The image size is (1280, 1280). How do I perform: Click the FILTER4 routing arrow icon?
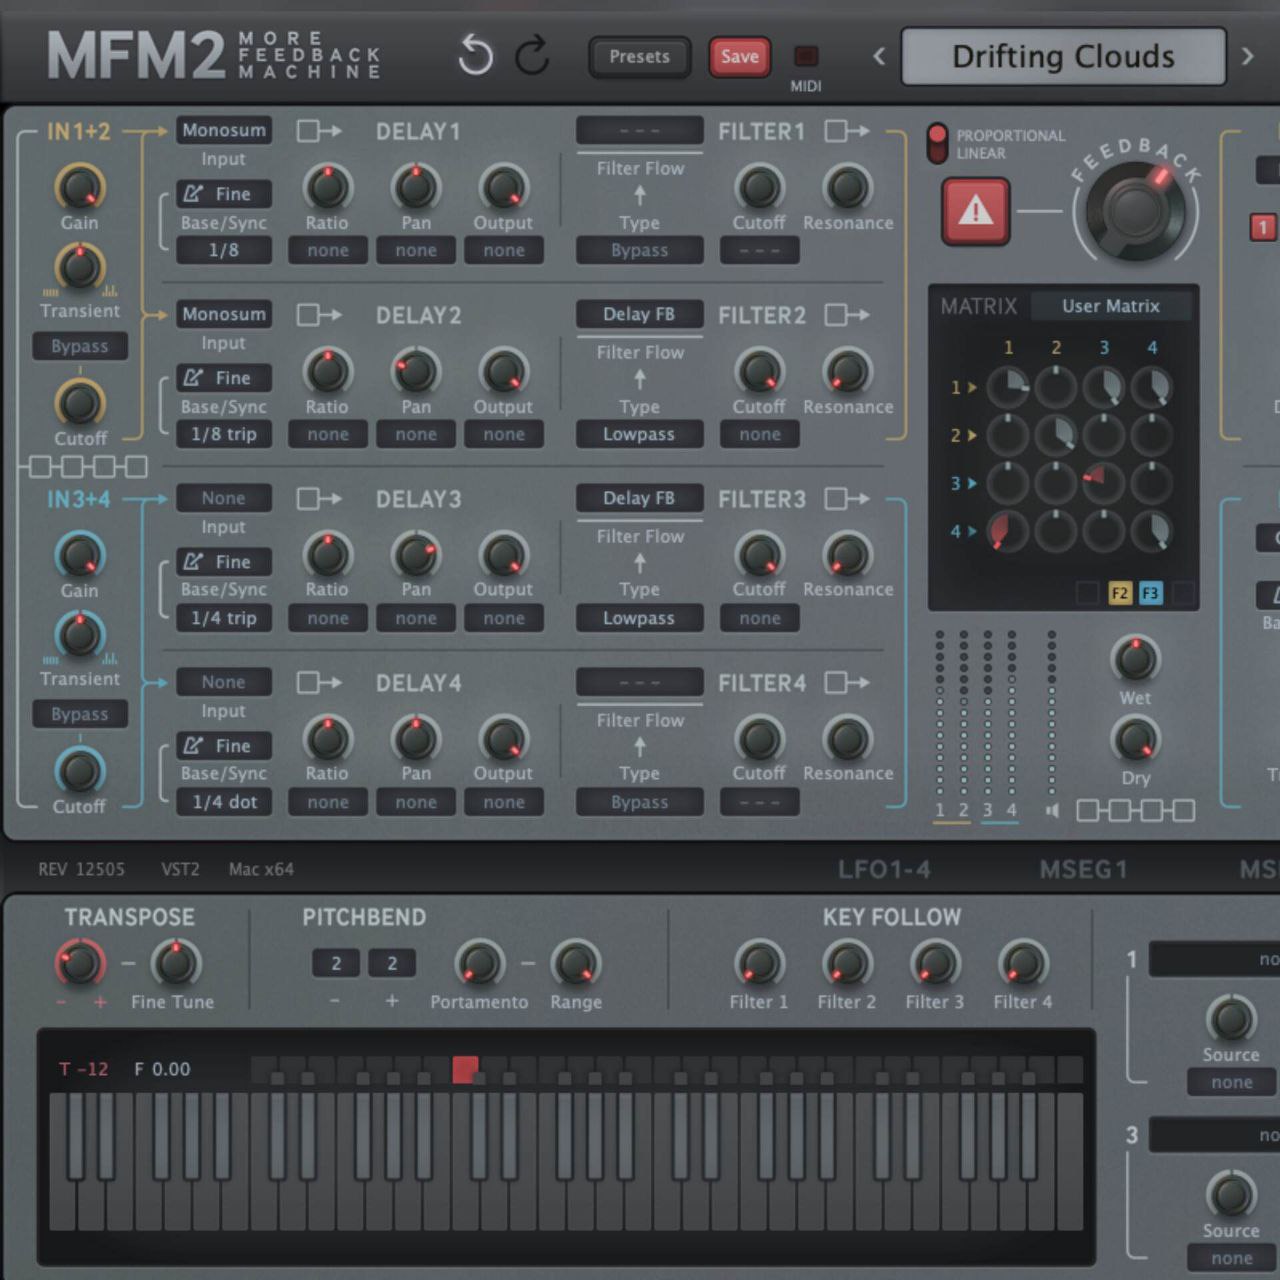coord(847,683)
